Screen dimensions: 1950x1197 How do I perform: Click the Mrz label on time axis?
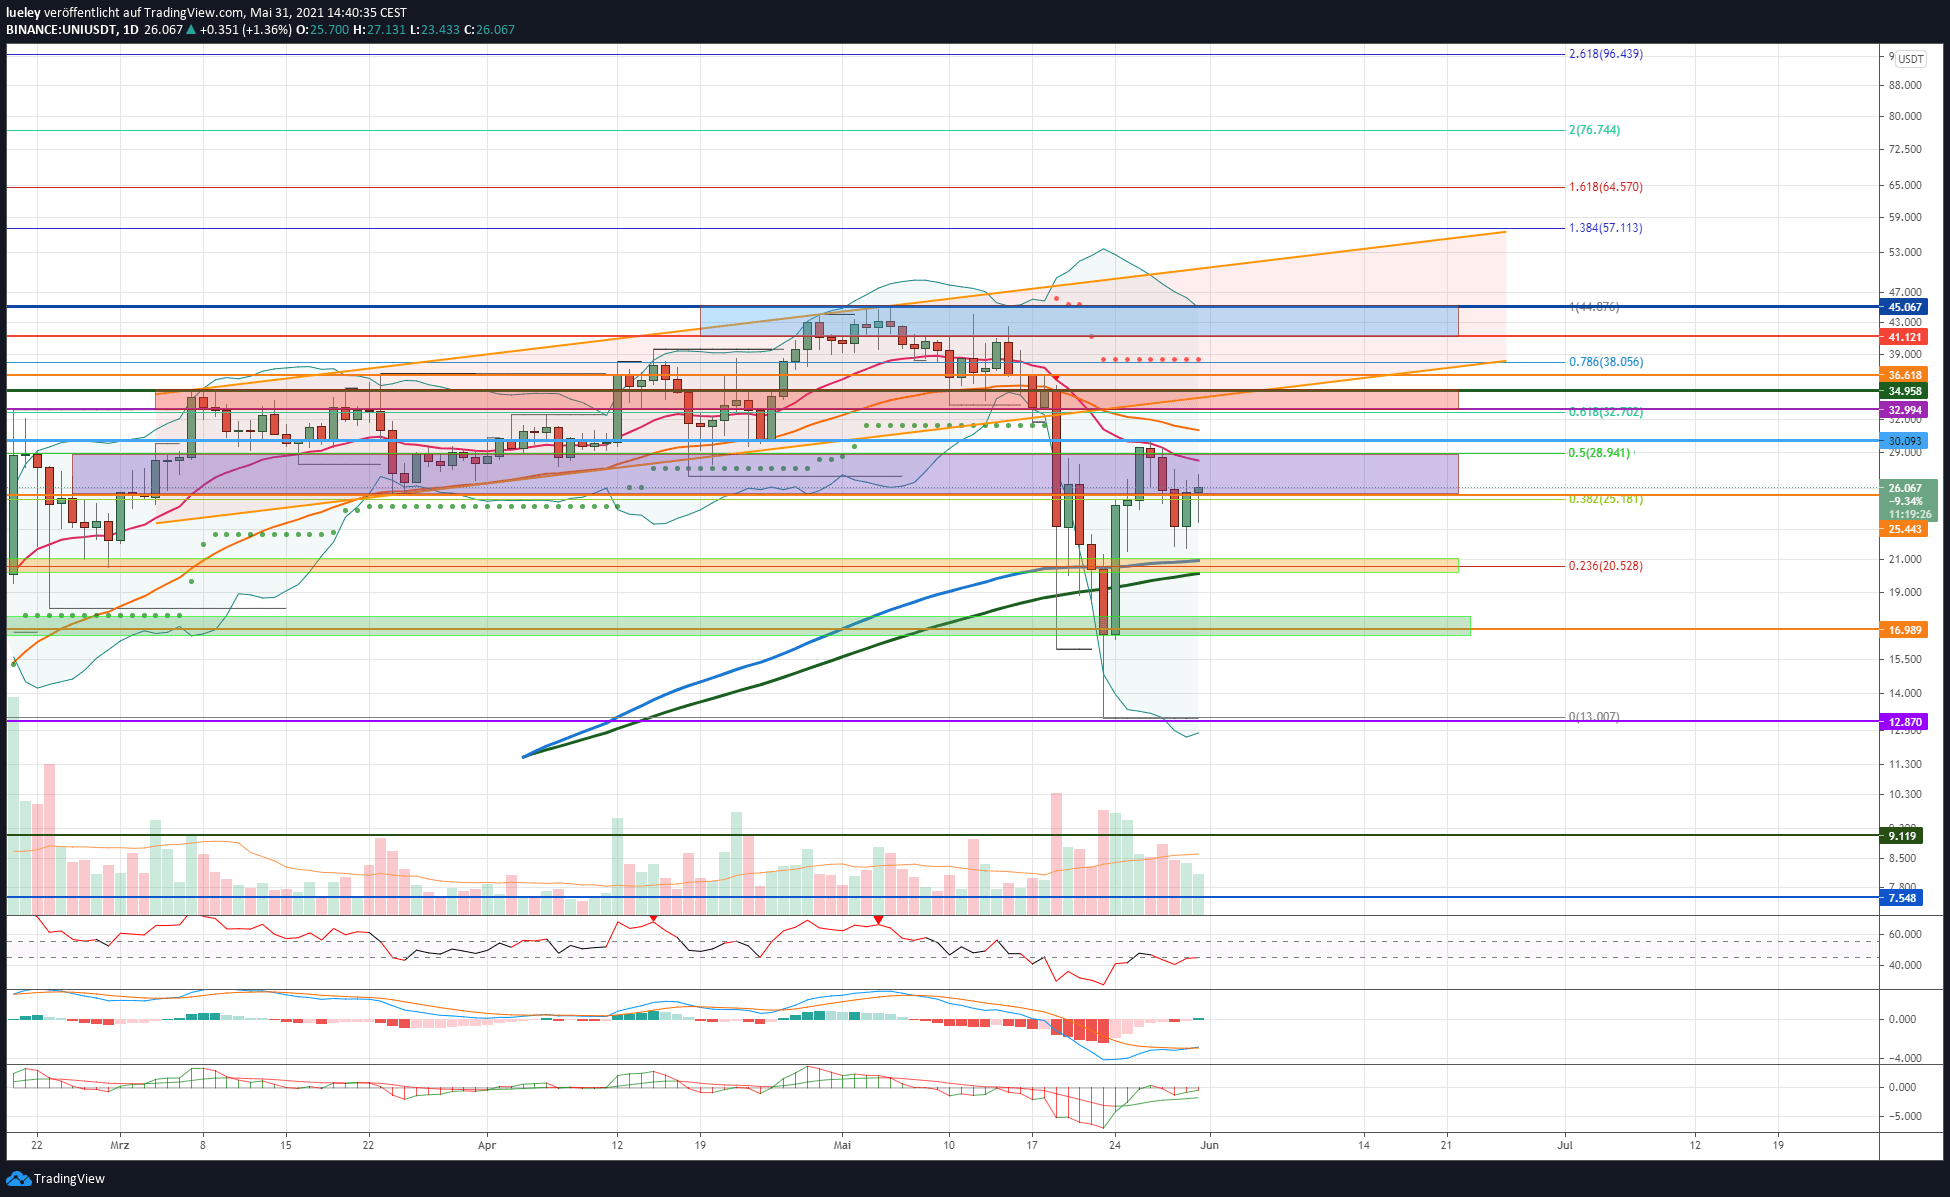click(x=120, y=1146)
